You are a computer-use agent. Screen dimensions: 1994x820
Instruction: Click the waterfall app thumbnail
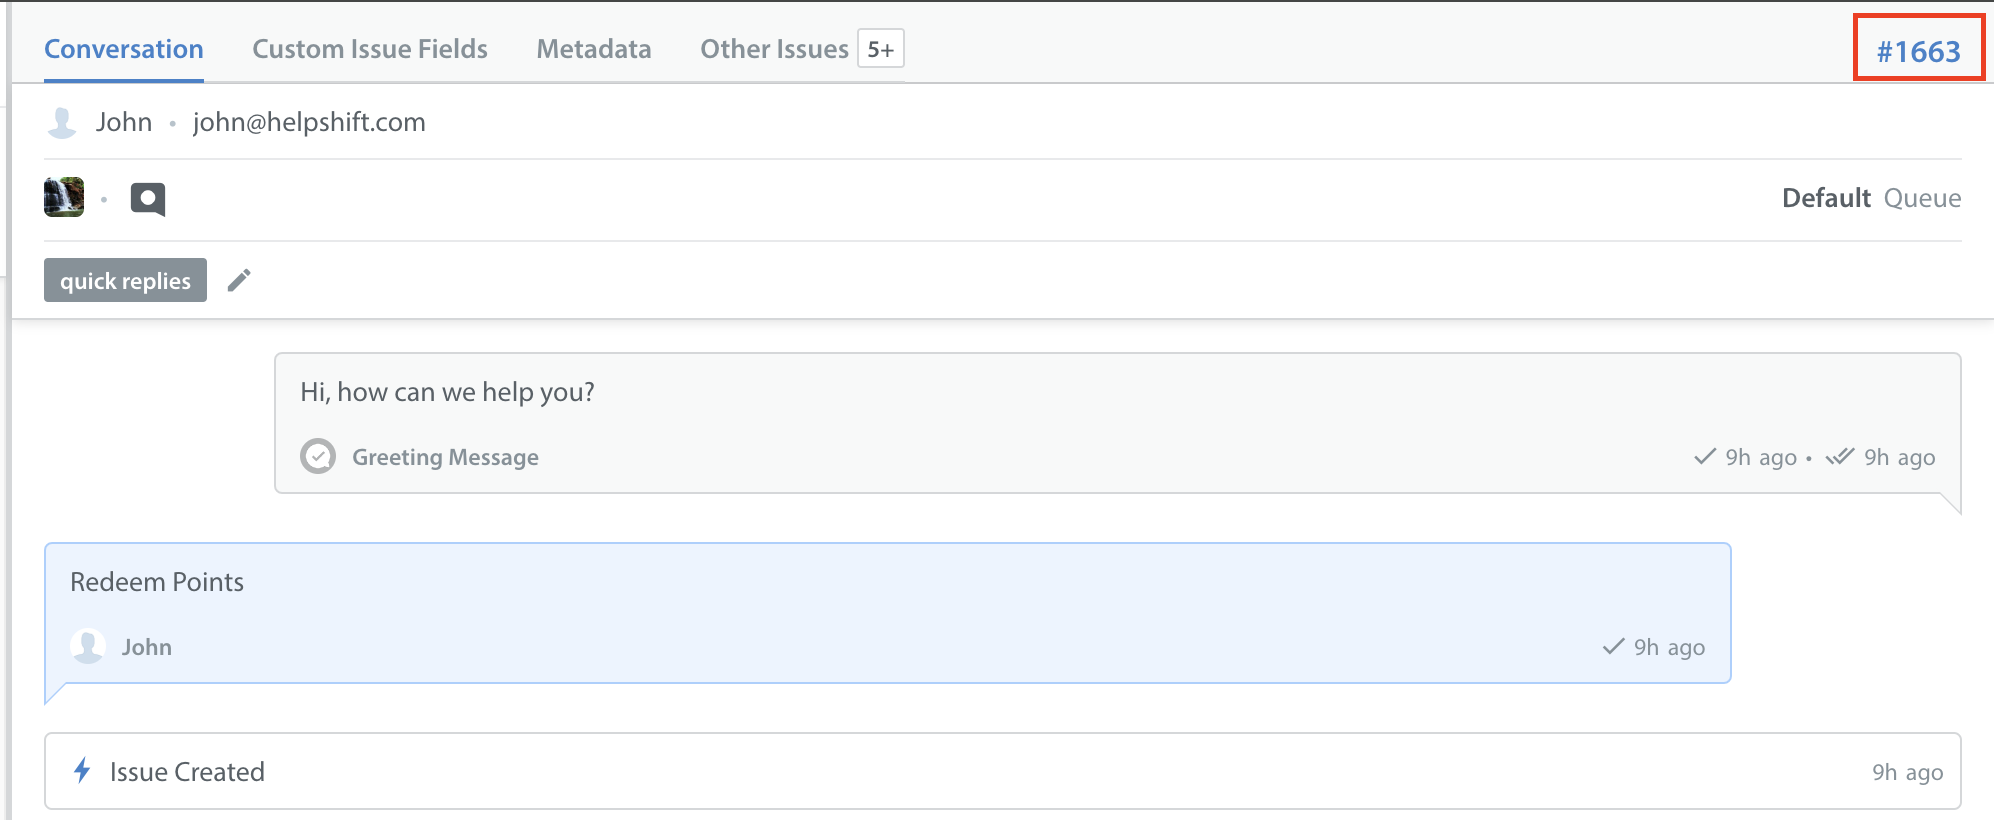coord(64,197)
